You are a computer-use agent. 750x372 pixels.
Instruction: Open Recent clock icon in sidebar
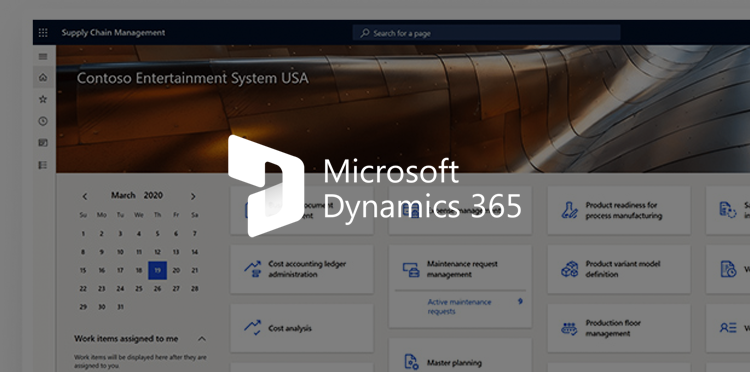(x=43, y=121)
